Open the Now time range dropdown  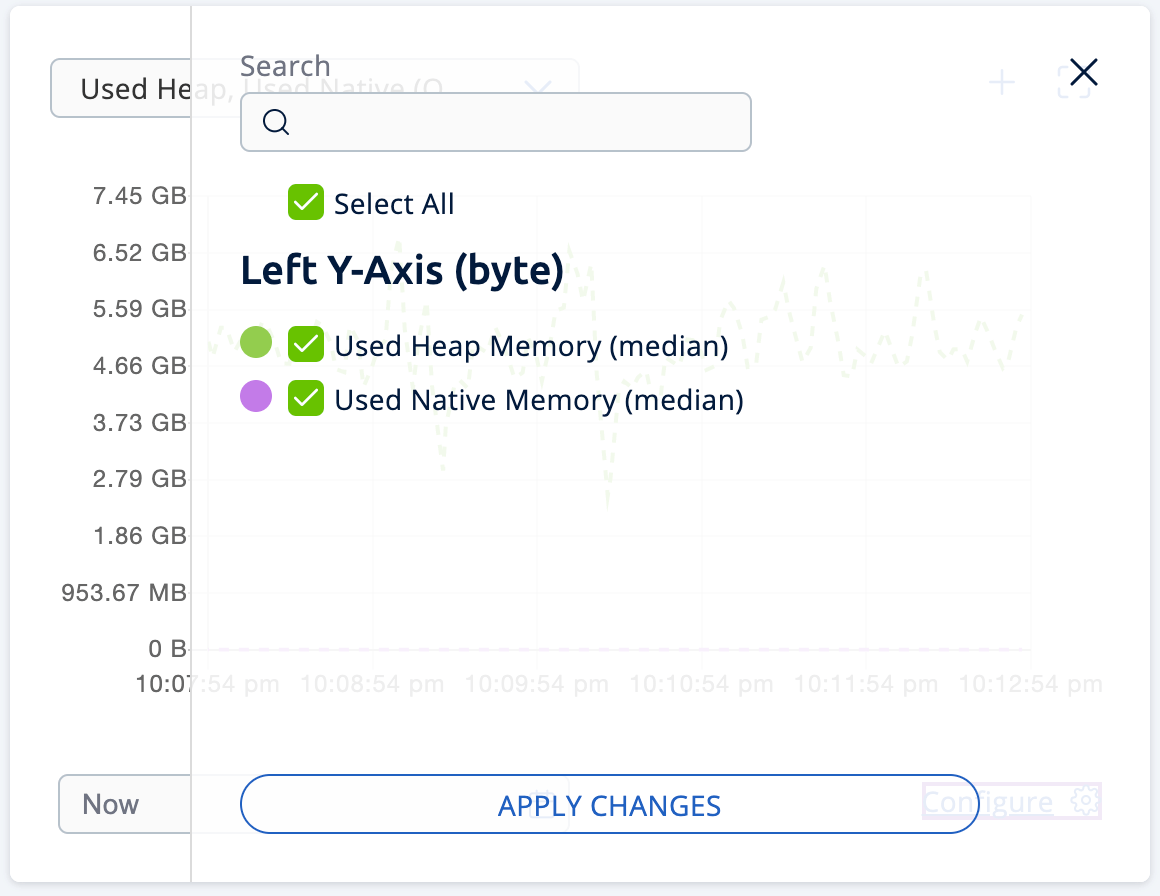pyautogui.click(x=122, y=804)
